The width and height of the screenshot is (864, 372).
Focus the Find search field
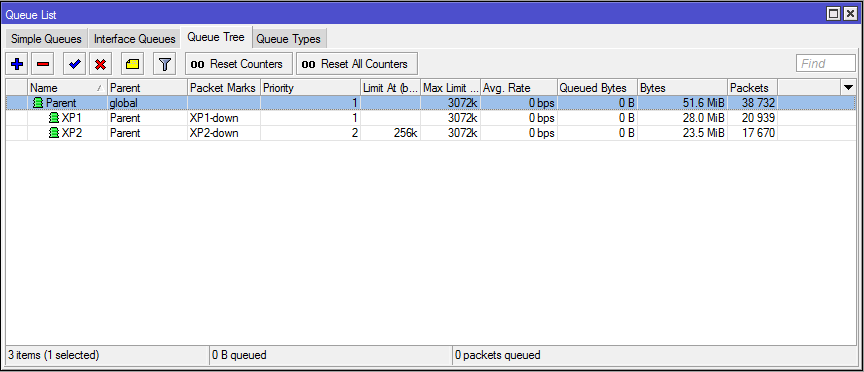(825, 64)
